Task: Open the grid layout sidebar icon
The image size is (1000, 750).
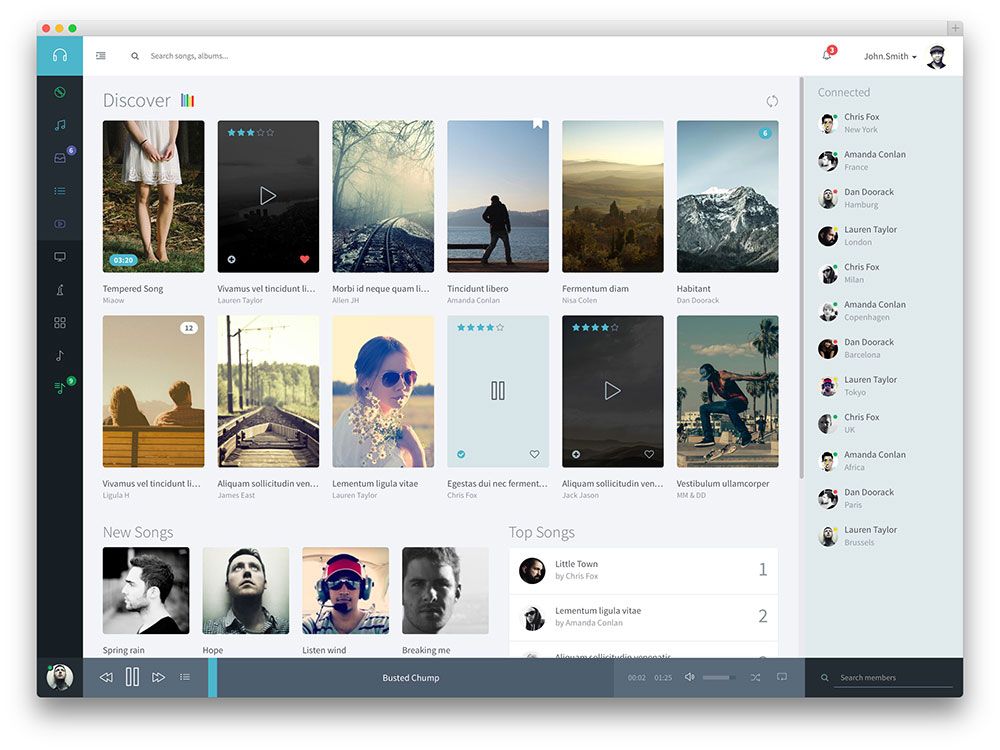Action: (x=60, y=323)
